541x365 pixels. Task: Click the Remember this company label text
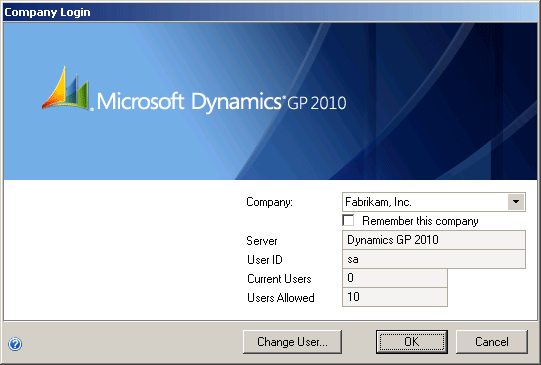(420, 221)
